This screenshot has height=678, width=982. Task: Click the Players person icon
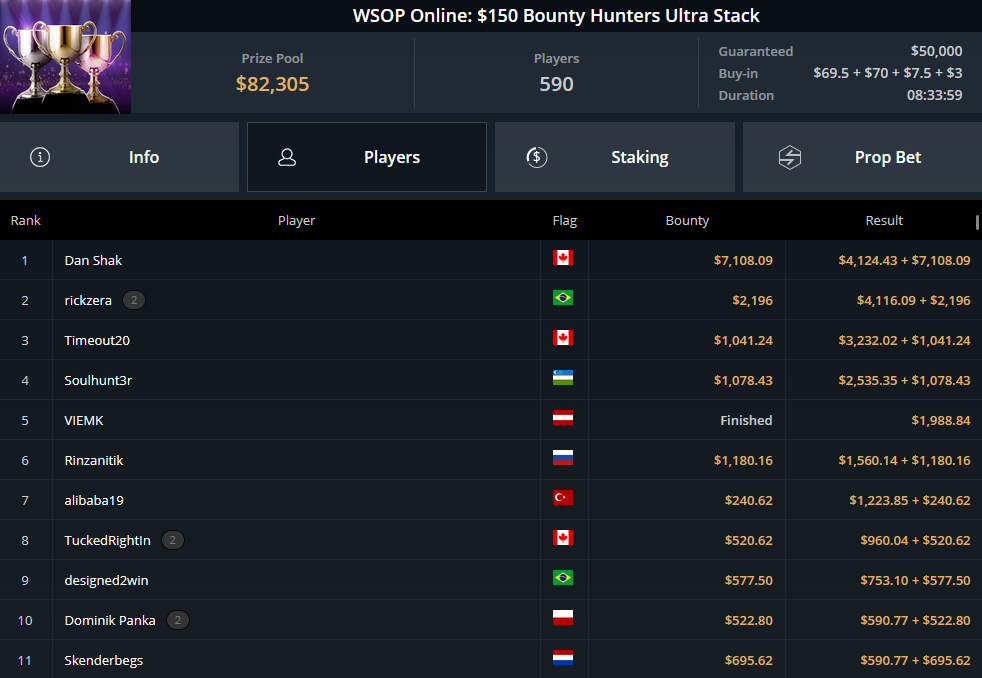(287, 157)
